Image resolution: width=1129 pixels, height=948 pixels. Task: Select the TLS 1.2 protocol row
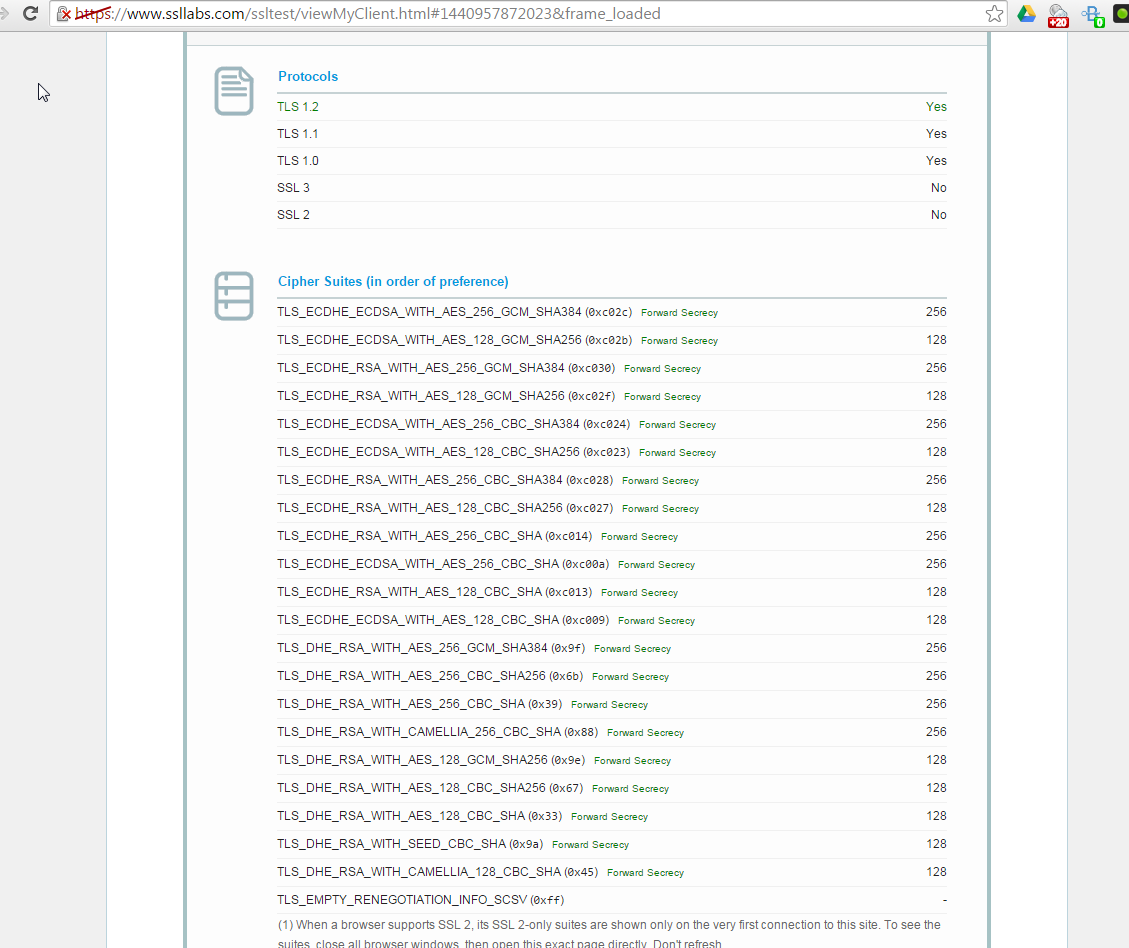pyautogui.click(x=297, y=107)
